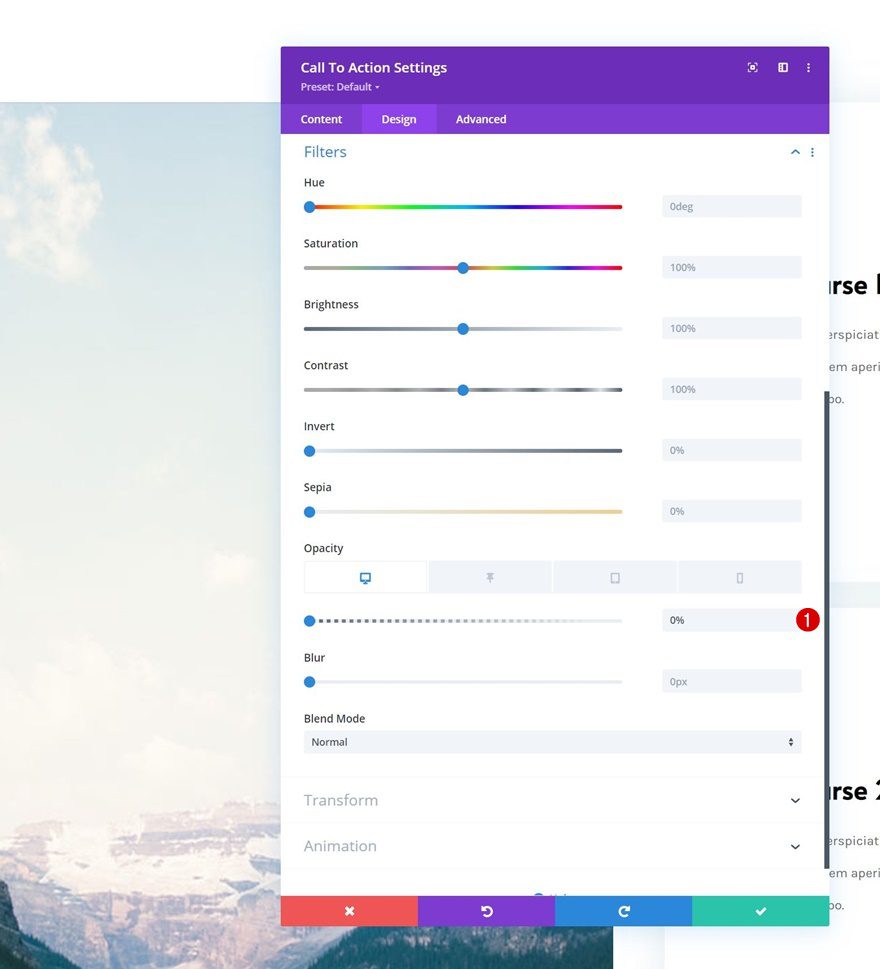Click the red discard changes X button
The image size is (880, 969).
tap(349, 911)
